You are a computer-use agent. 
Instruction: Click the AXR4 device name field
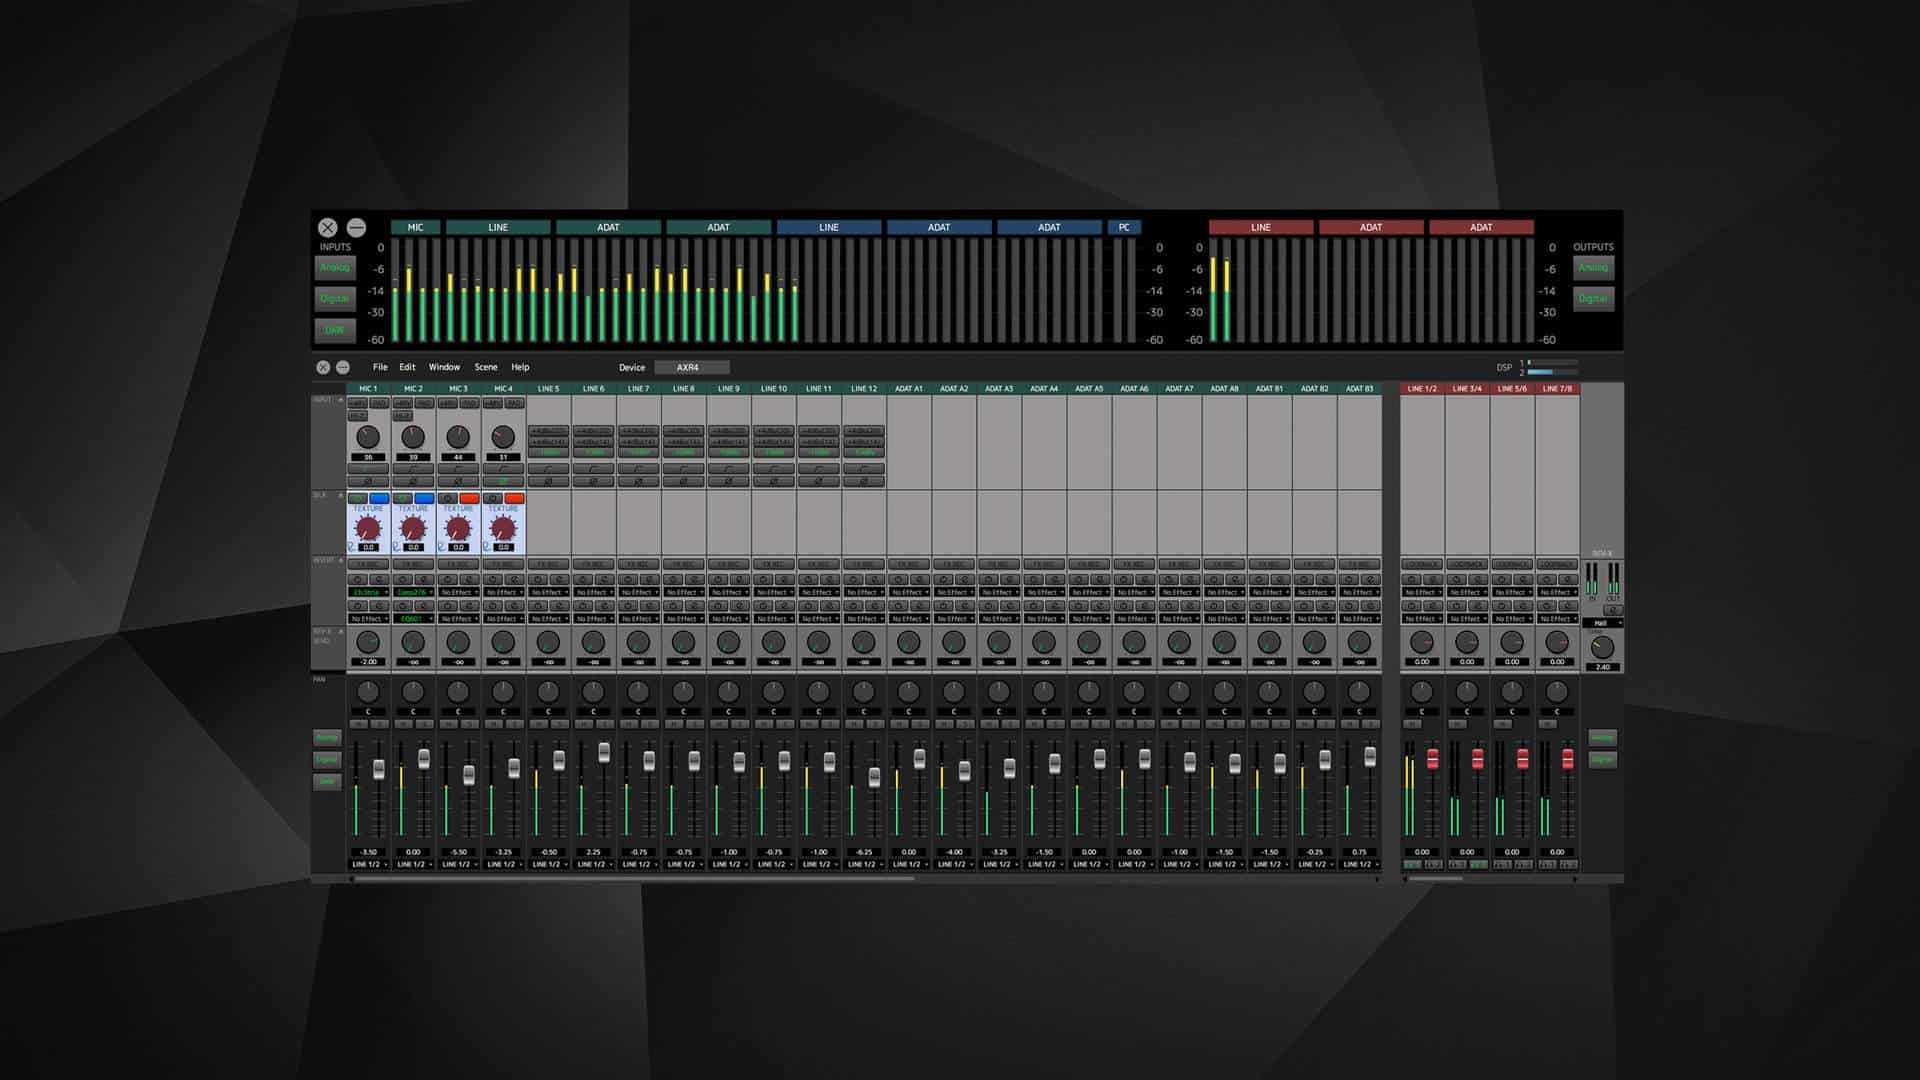click(691, 367)
